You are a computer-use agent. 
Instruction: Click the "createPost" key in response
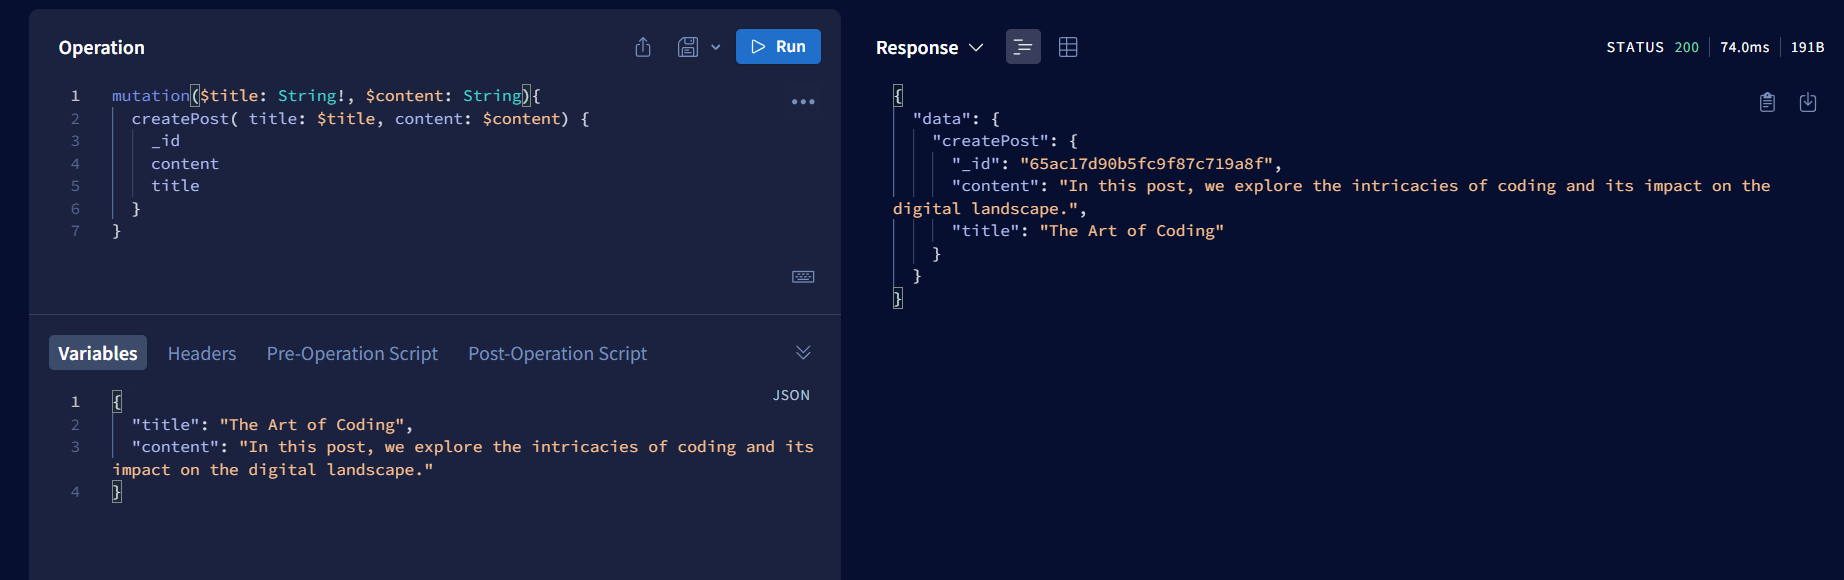point(990,141)
